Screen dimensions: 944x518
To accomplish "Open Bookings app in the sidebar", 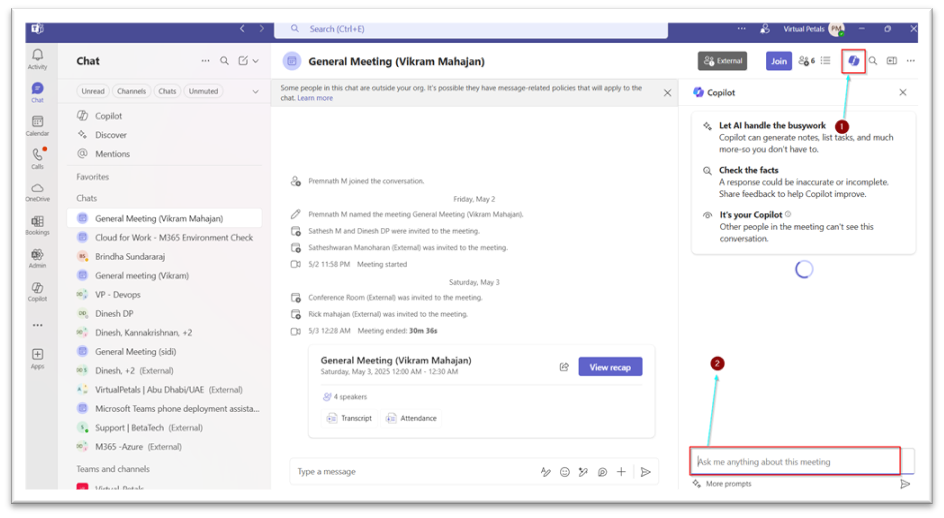I will [x=37, y=225].
